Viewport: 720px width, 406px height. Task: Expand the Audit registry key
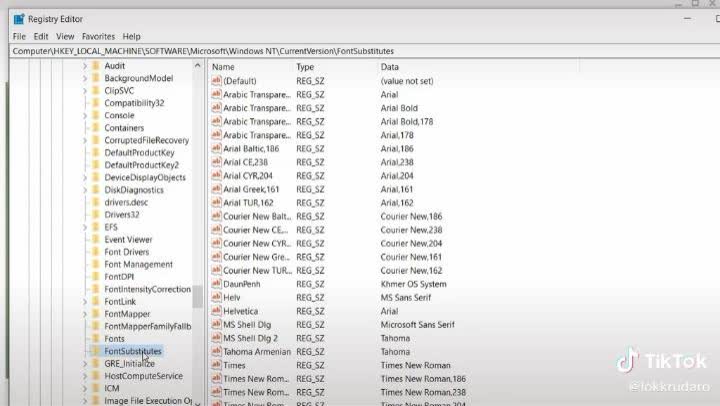click(84, 65)
